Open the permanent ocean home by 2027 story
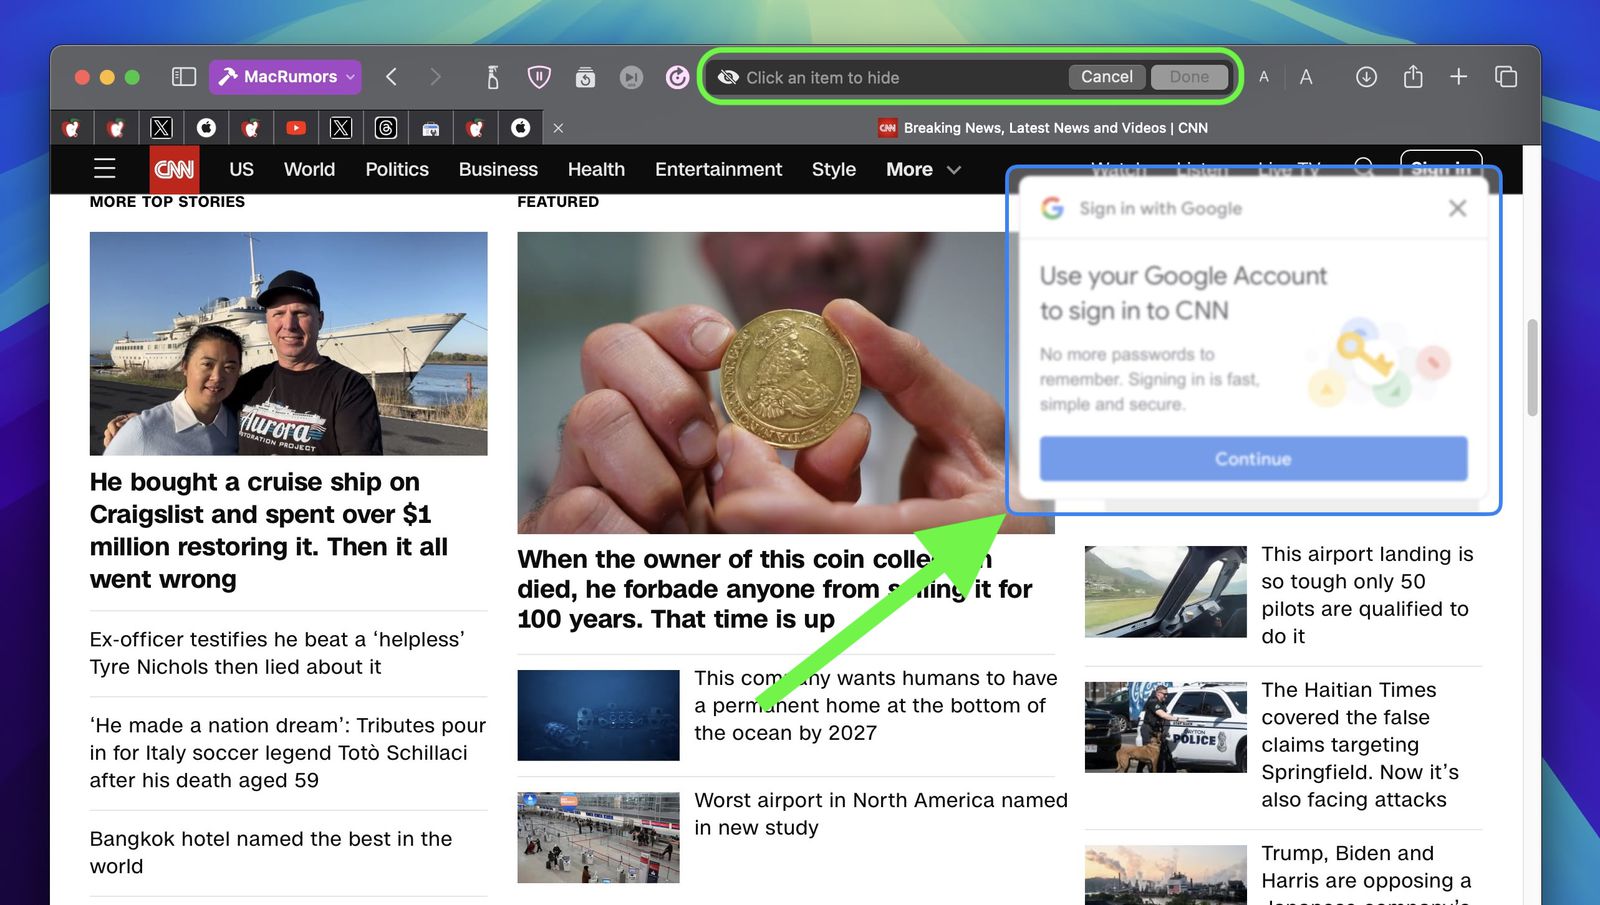1600x905 pixels. pos(876,705)
